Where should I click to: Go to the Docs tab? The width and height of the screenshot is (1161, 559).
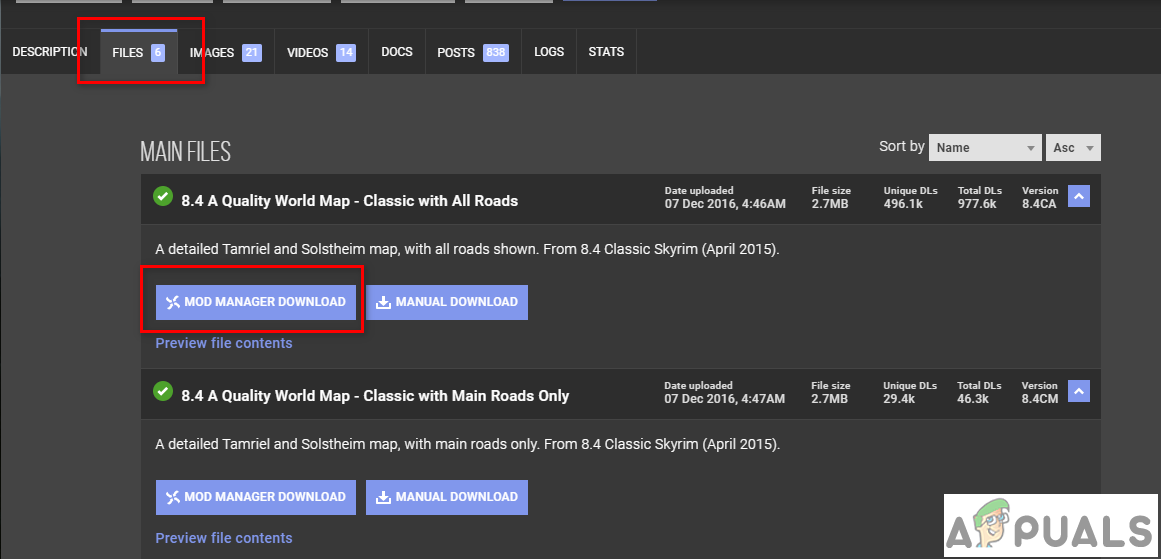[x=397, y=52]
